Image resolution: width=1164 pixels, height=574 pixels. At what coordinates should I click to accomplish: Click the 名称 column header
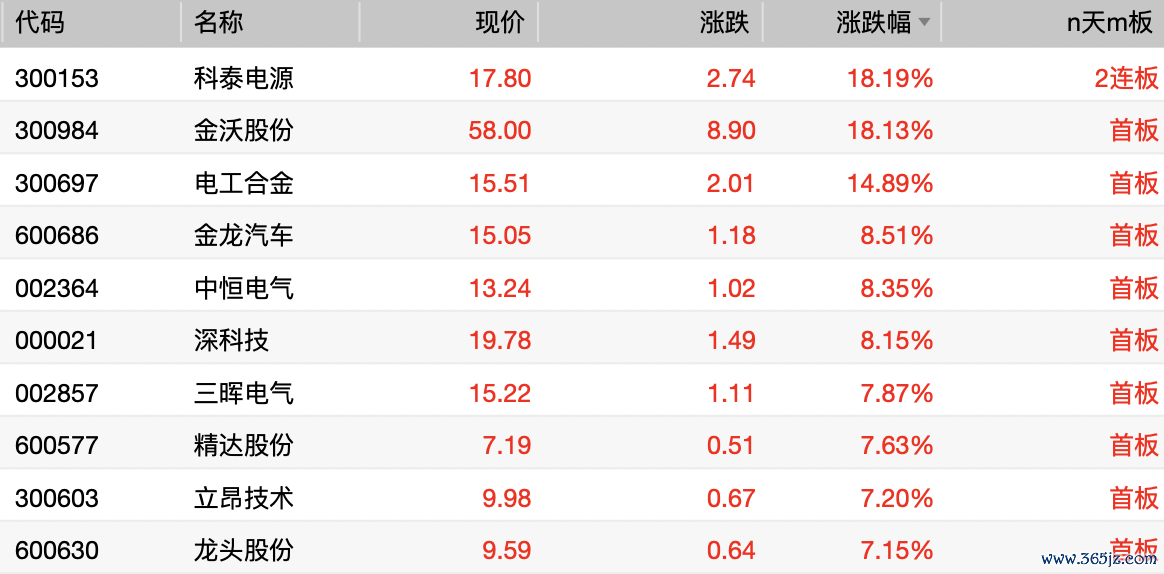218,23
